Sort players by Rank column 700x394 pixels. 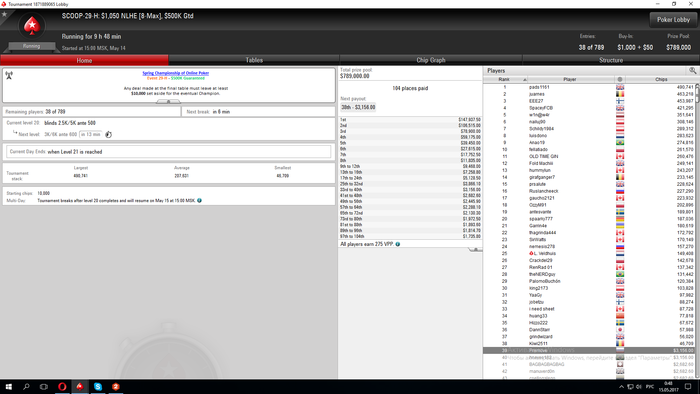tap(505, 79)
